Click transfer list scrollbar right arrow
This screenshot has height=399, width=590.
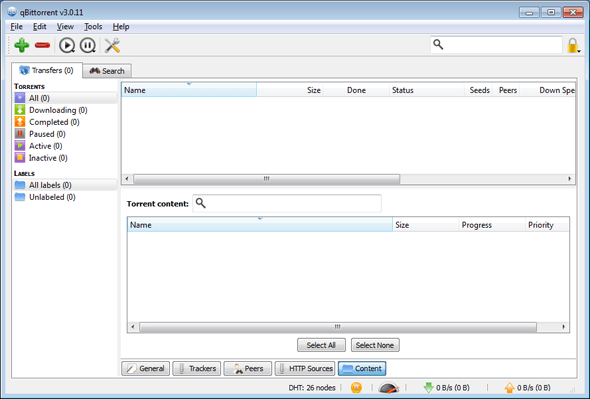(570, 179)
